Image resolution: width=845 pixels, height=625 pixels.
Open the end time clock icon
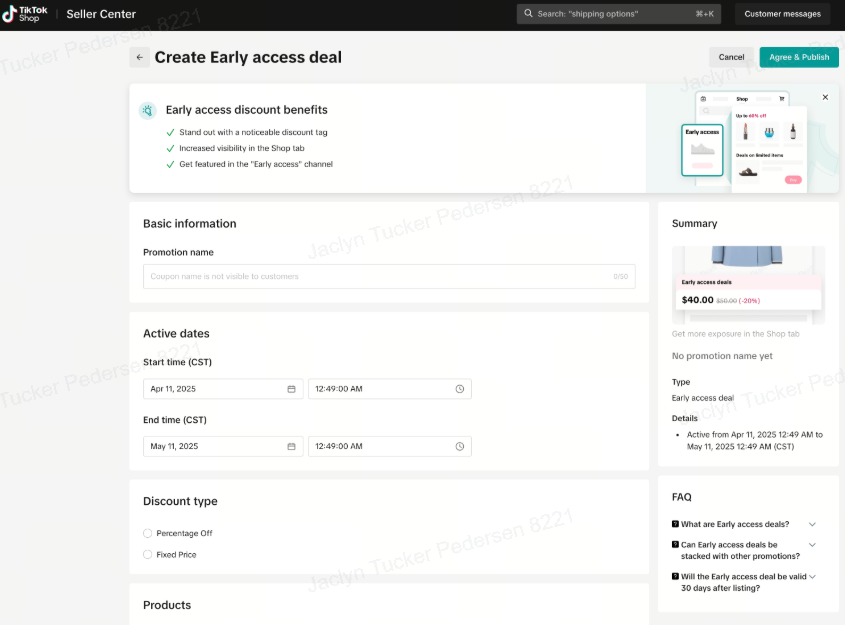coord(459,447)
